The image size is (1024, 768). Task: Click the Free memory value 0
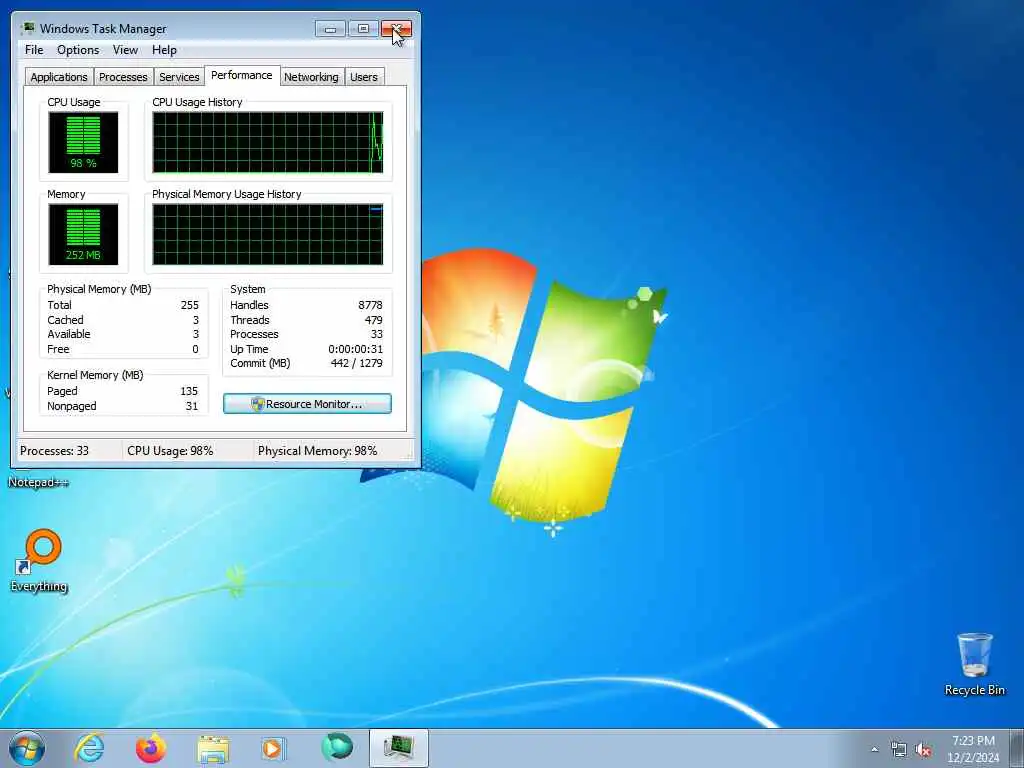pyautogui.click(x=195, y=349)
